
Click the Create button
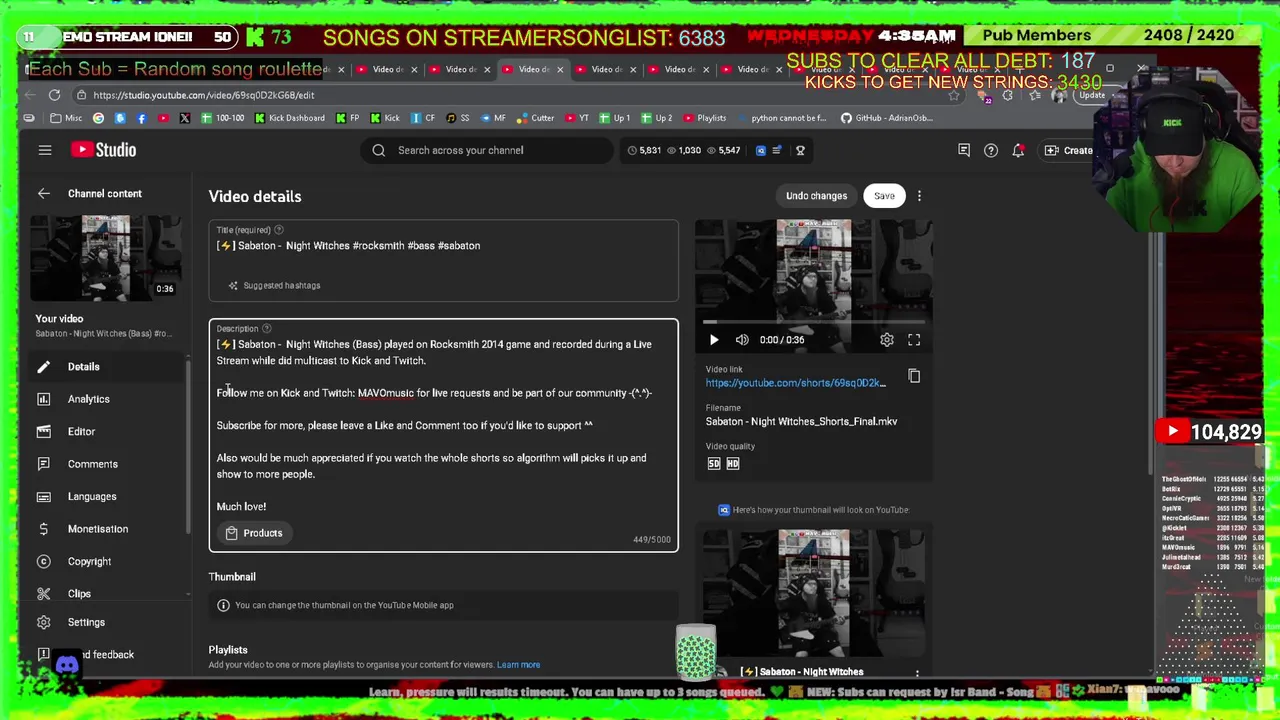click(1068, 150)
